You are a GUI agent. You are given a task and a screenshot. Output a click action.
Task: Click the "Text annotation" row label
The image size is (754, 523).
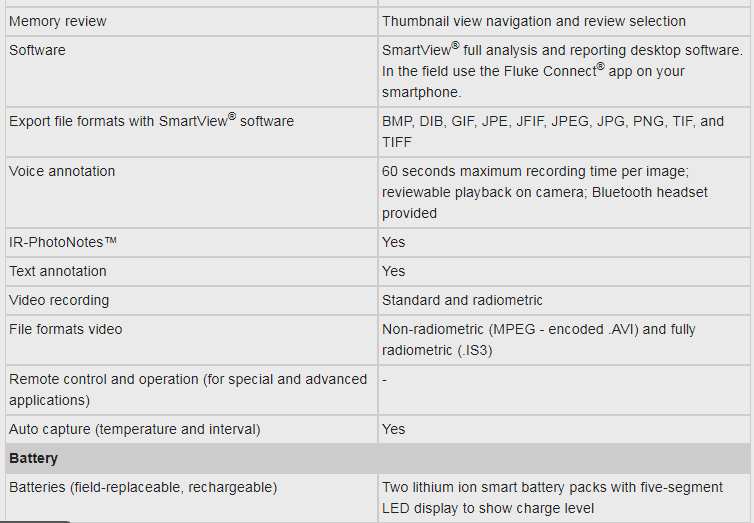tap(58, 271)
